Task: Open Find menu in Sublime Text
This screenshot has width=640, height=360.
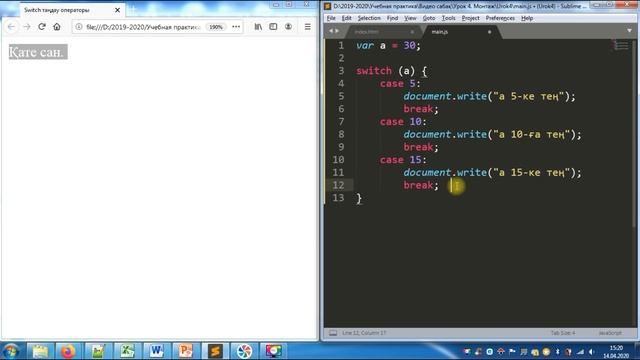Action: (392, 18)
